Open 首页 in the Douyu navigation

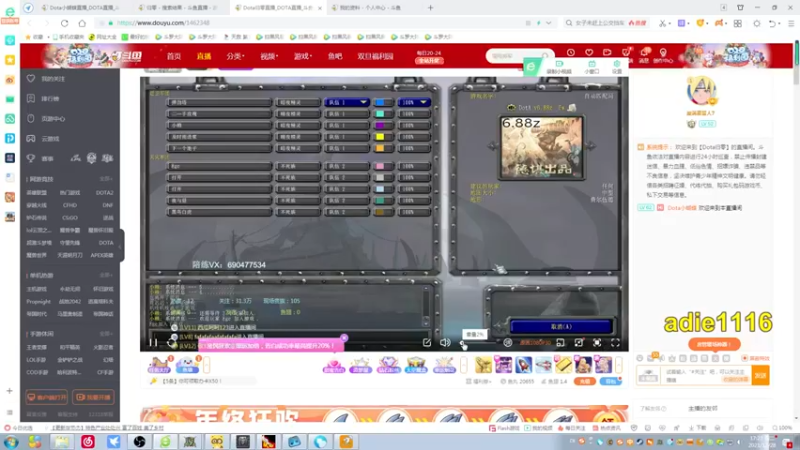click(174, 56)
